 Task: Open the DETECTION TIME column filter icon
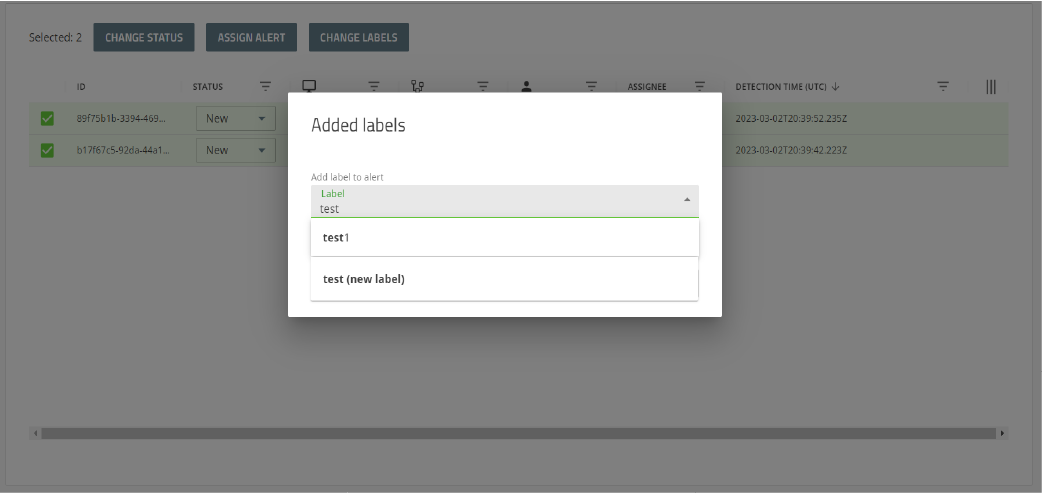pos(943,86)
